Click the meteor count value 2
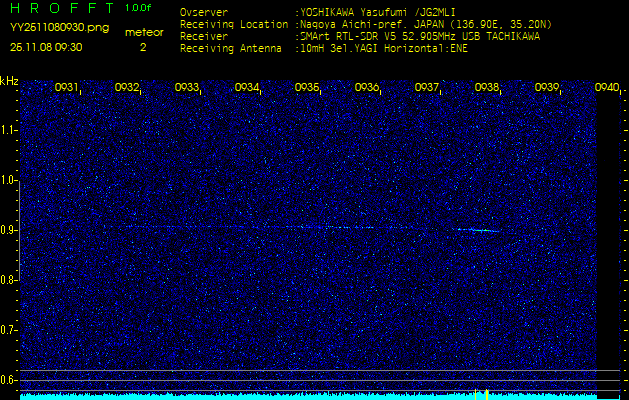The image size is (629, 400). coord(143,46)
